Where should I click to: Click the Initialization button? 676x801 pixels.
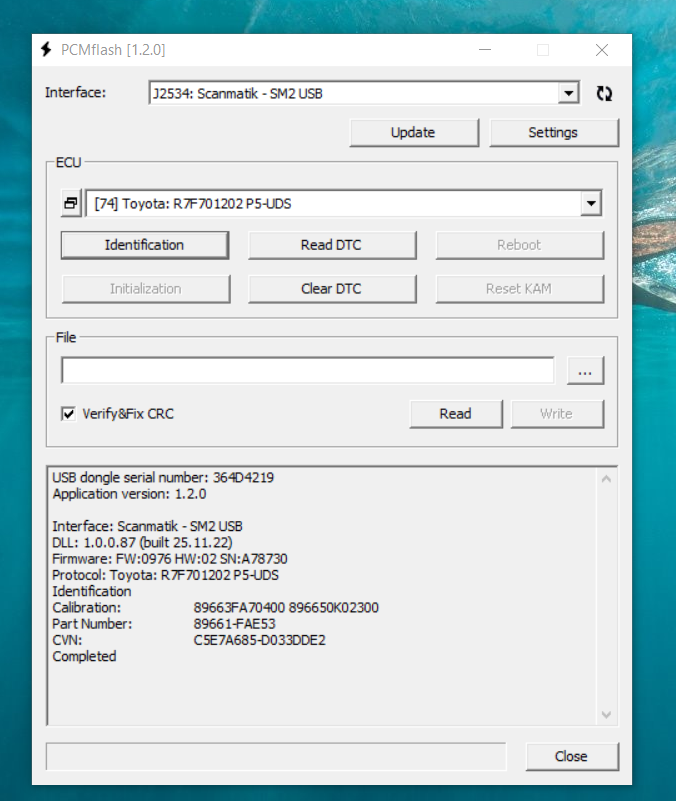tap(146, 289)
